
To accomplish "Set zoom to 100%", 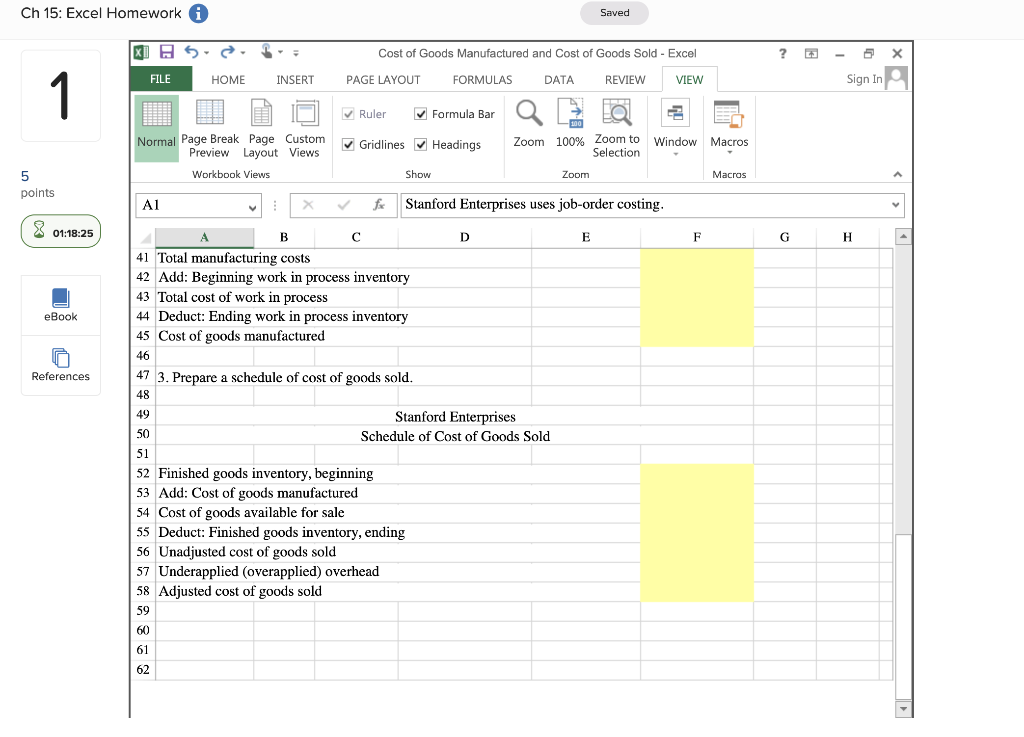I will 569,128.
